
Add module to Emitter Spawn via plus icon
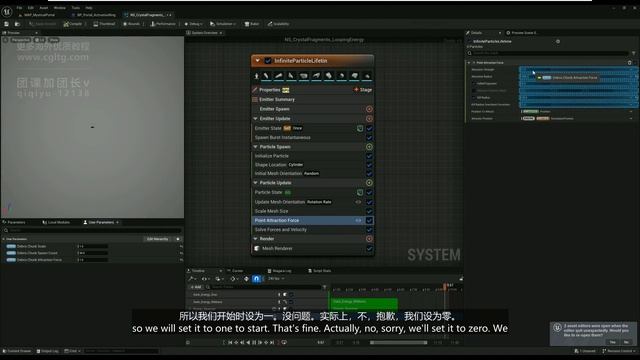[369, 109]
